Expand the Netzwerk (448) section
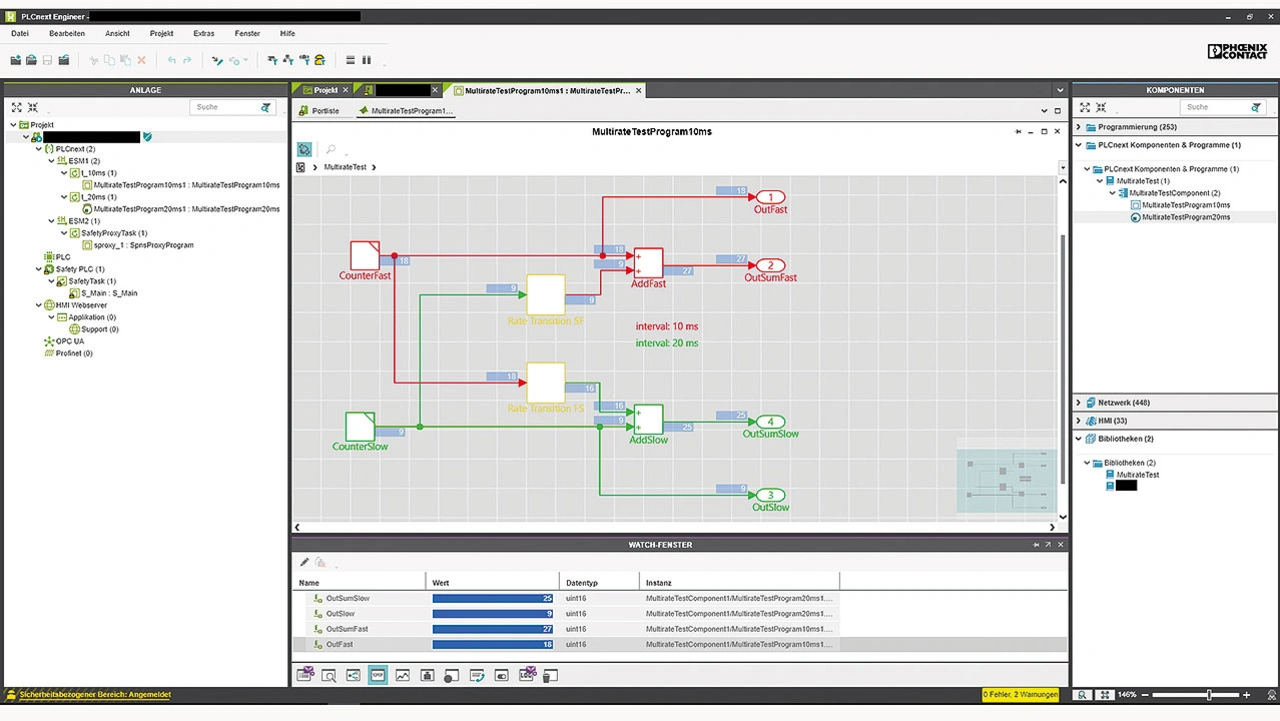The width and height of the screenshot is (1280, 721). tap(1080, 402)
